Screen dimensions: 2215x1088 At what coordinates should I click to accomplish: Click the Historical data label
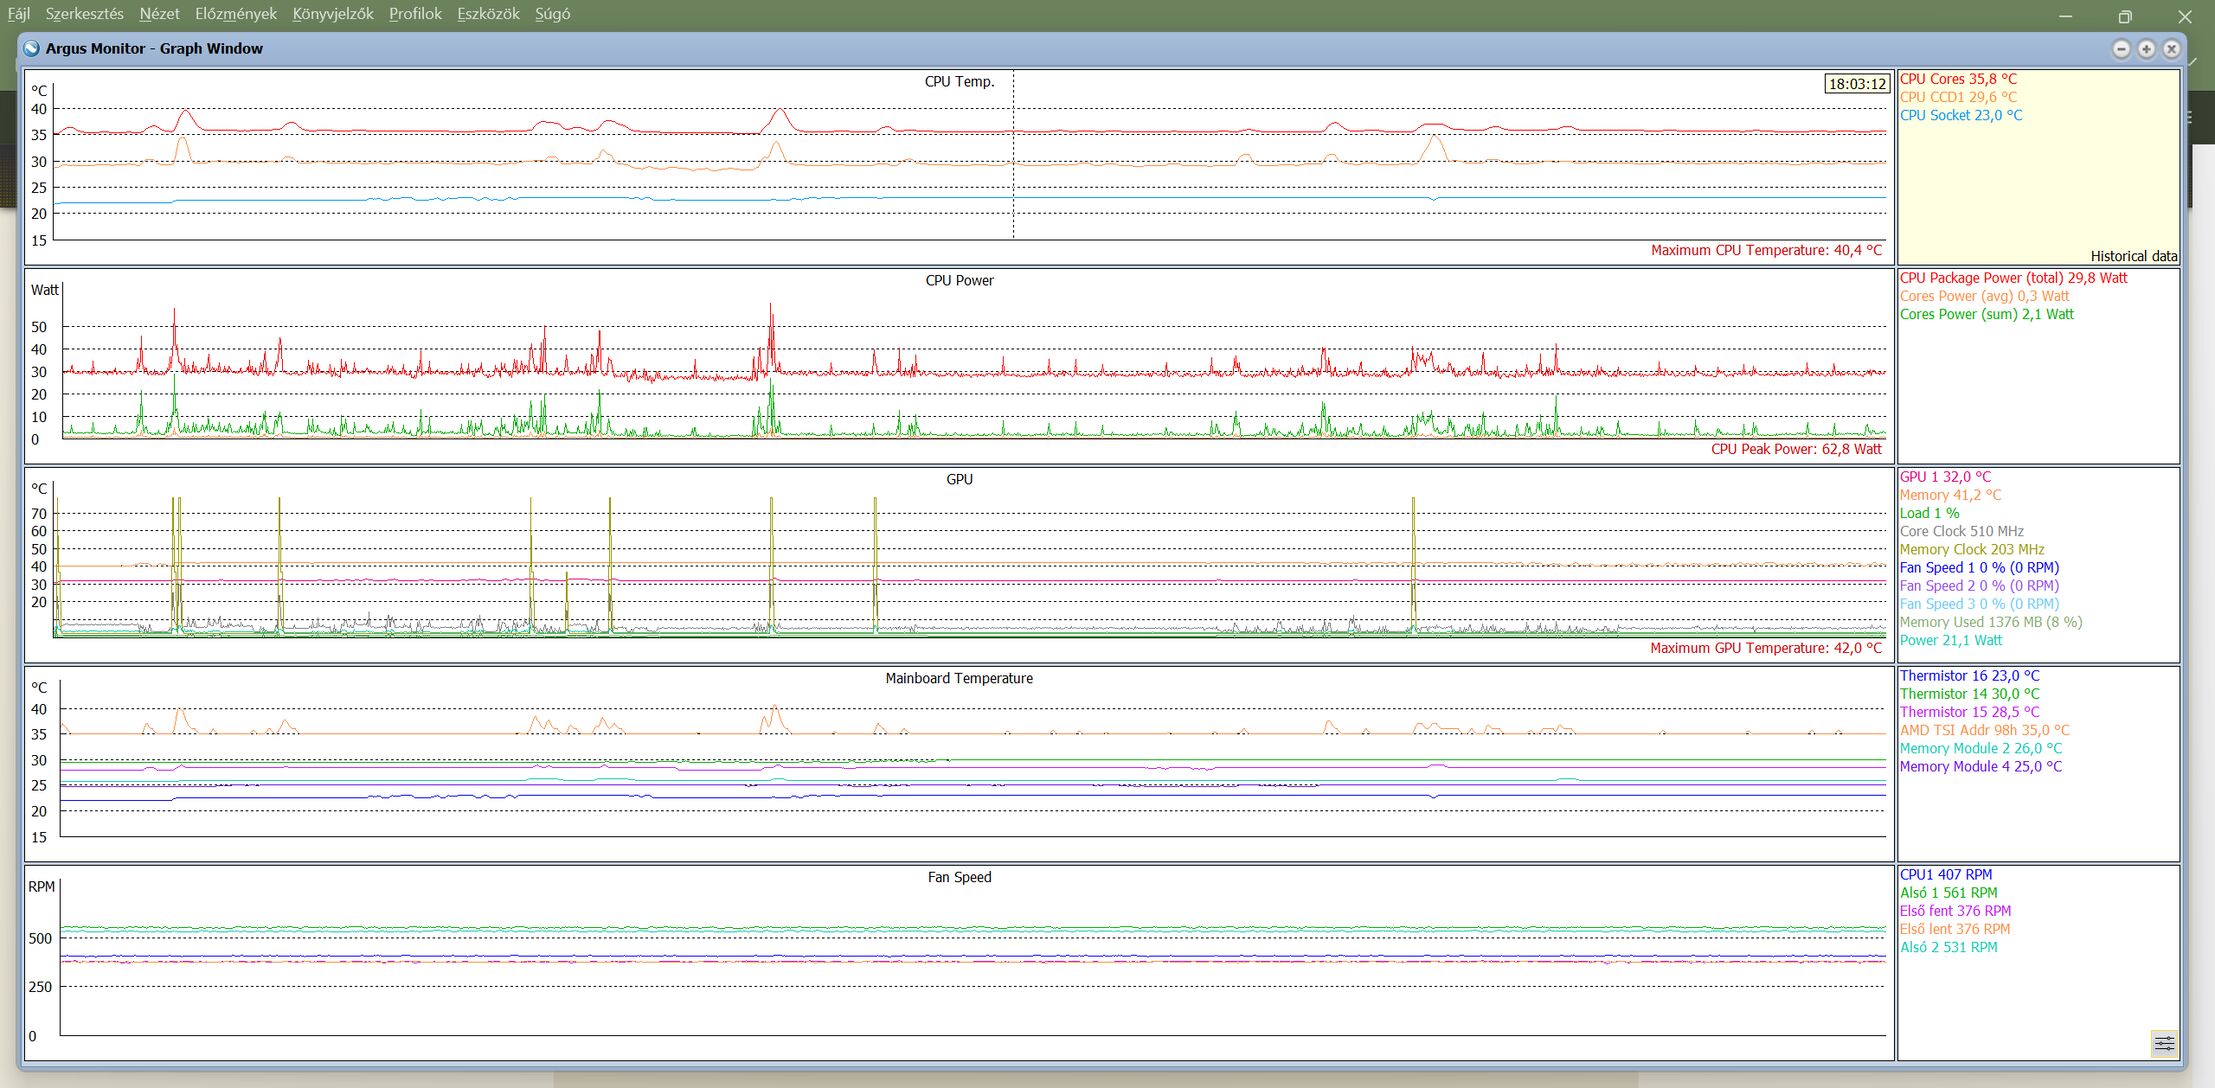click(x=2133, y=256)
